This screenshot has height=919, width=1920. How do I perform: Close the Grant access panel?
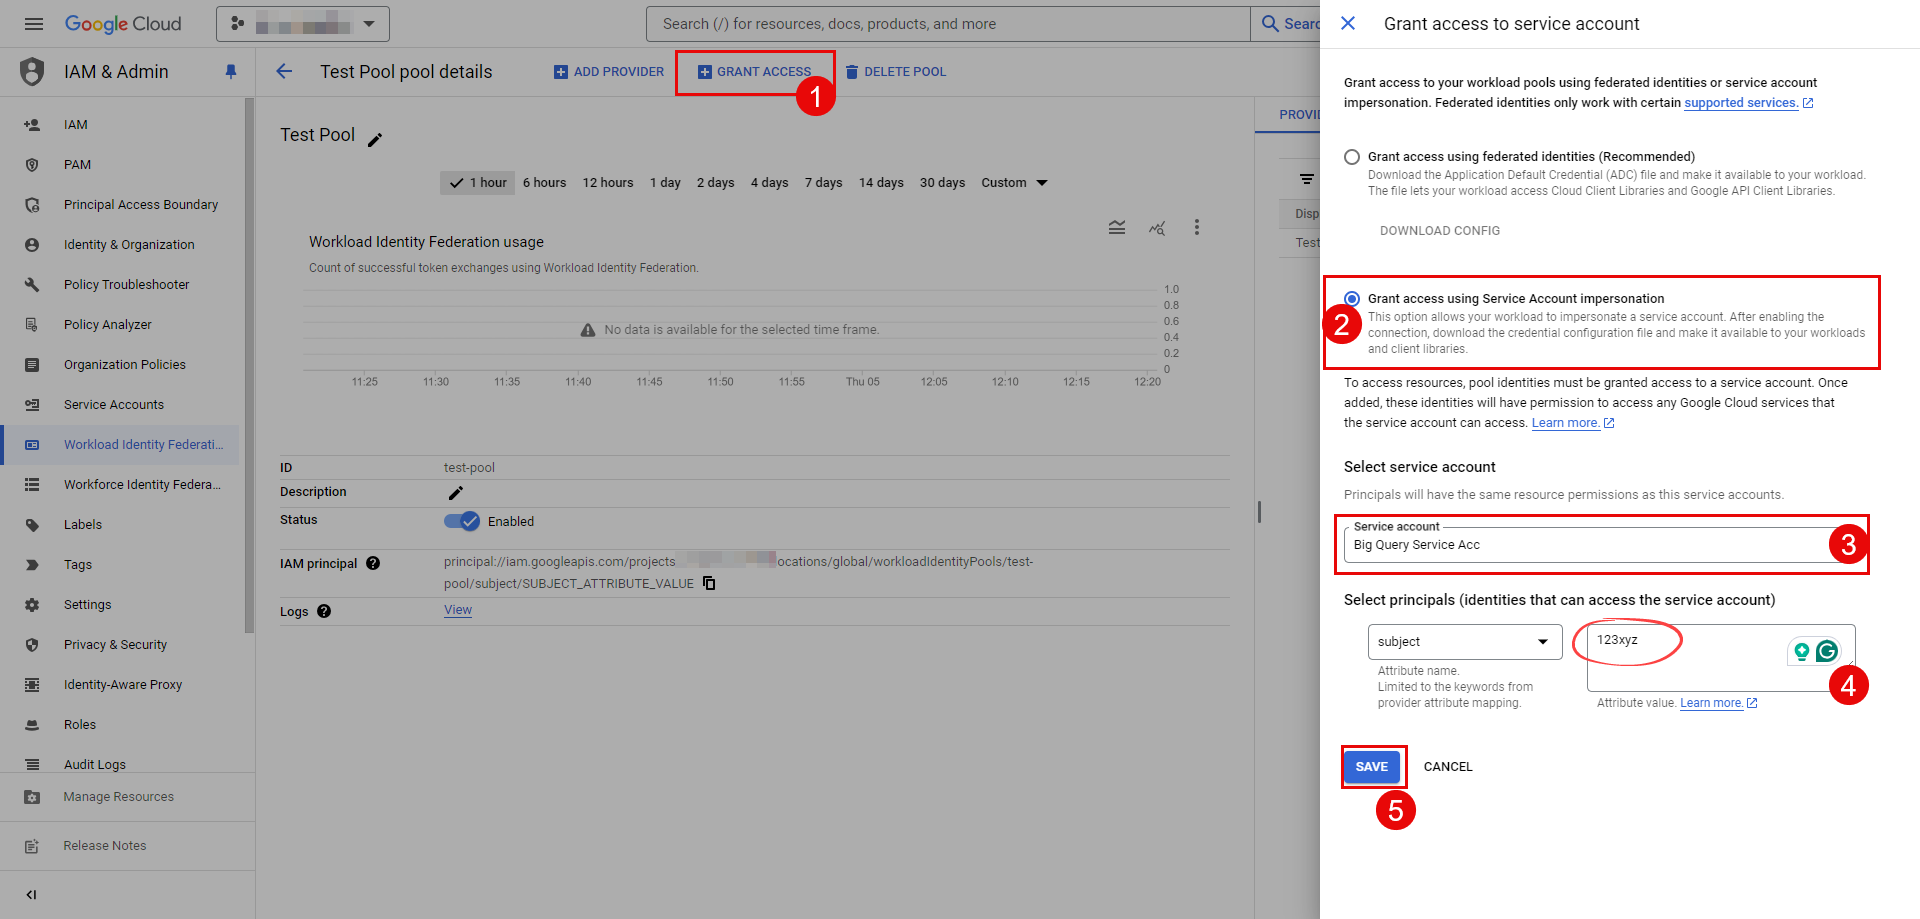pos(1348,23)
